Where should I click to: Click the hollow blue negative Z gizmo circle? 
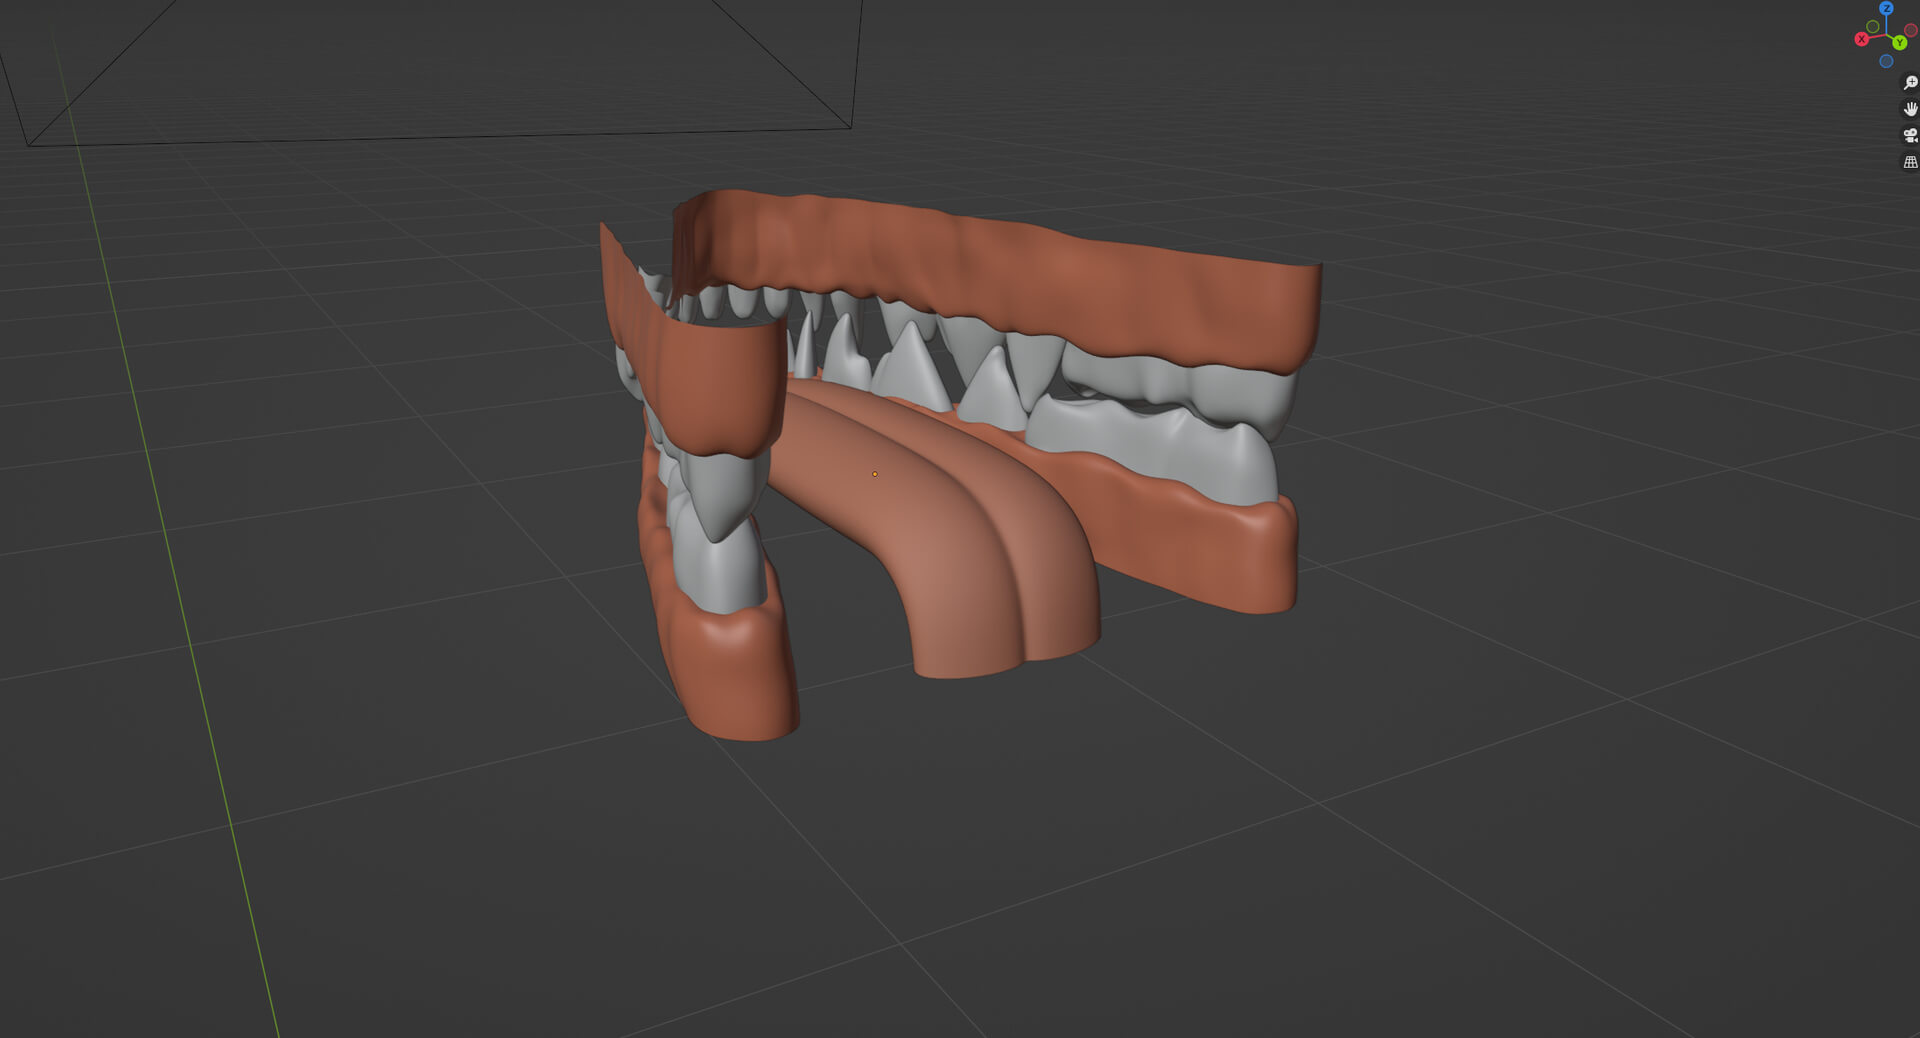click(x=1886, y=61)
